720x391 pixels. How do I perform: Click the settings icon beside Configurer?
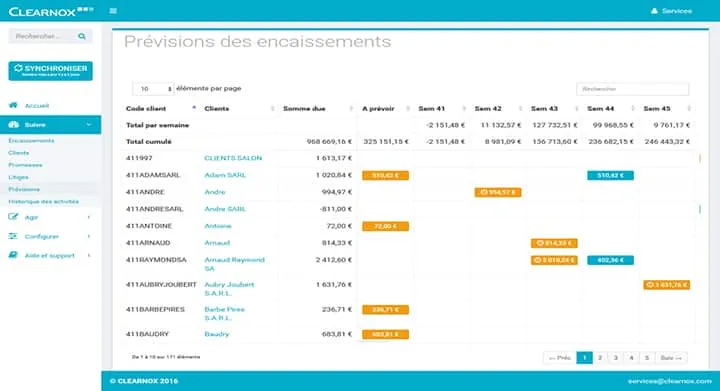13,236
